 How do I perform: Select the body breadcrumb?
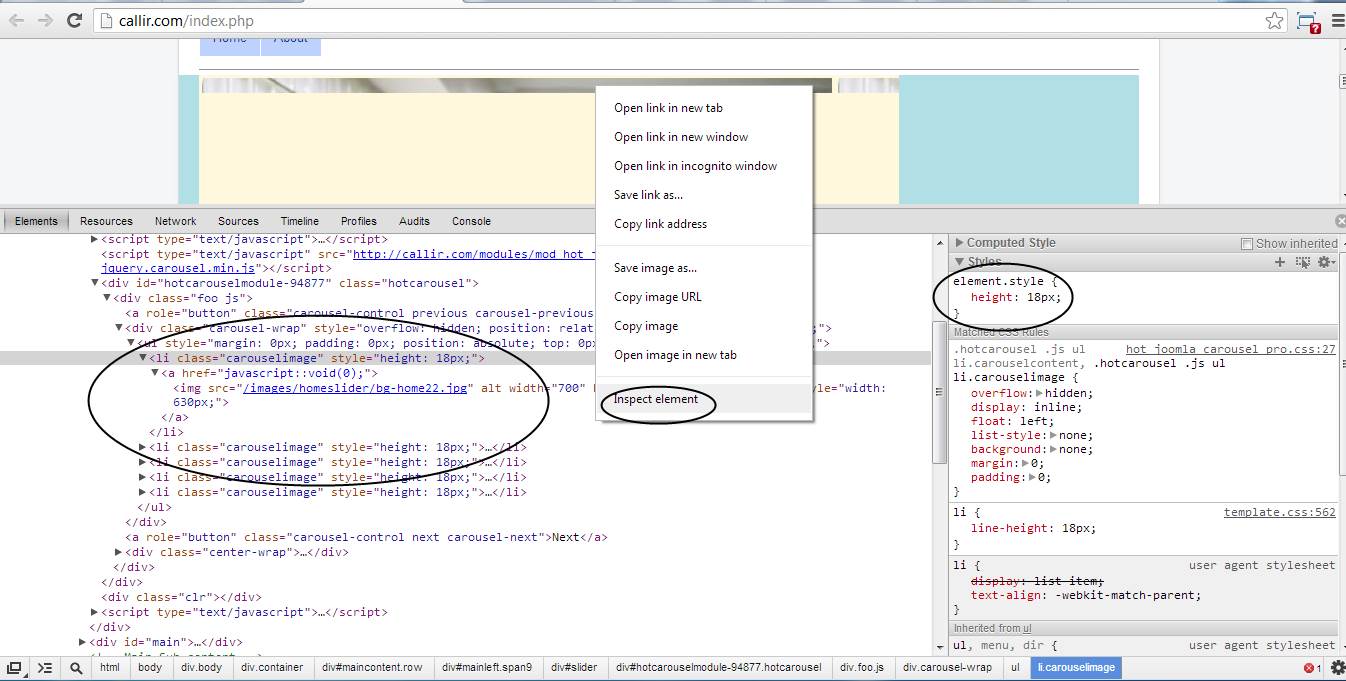pos(150,667)
